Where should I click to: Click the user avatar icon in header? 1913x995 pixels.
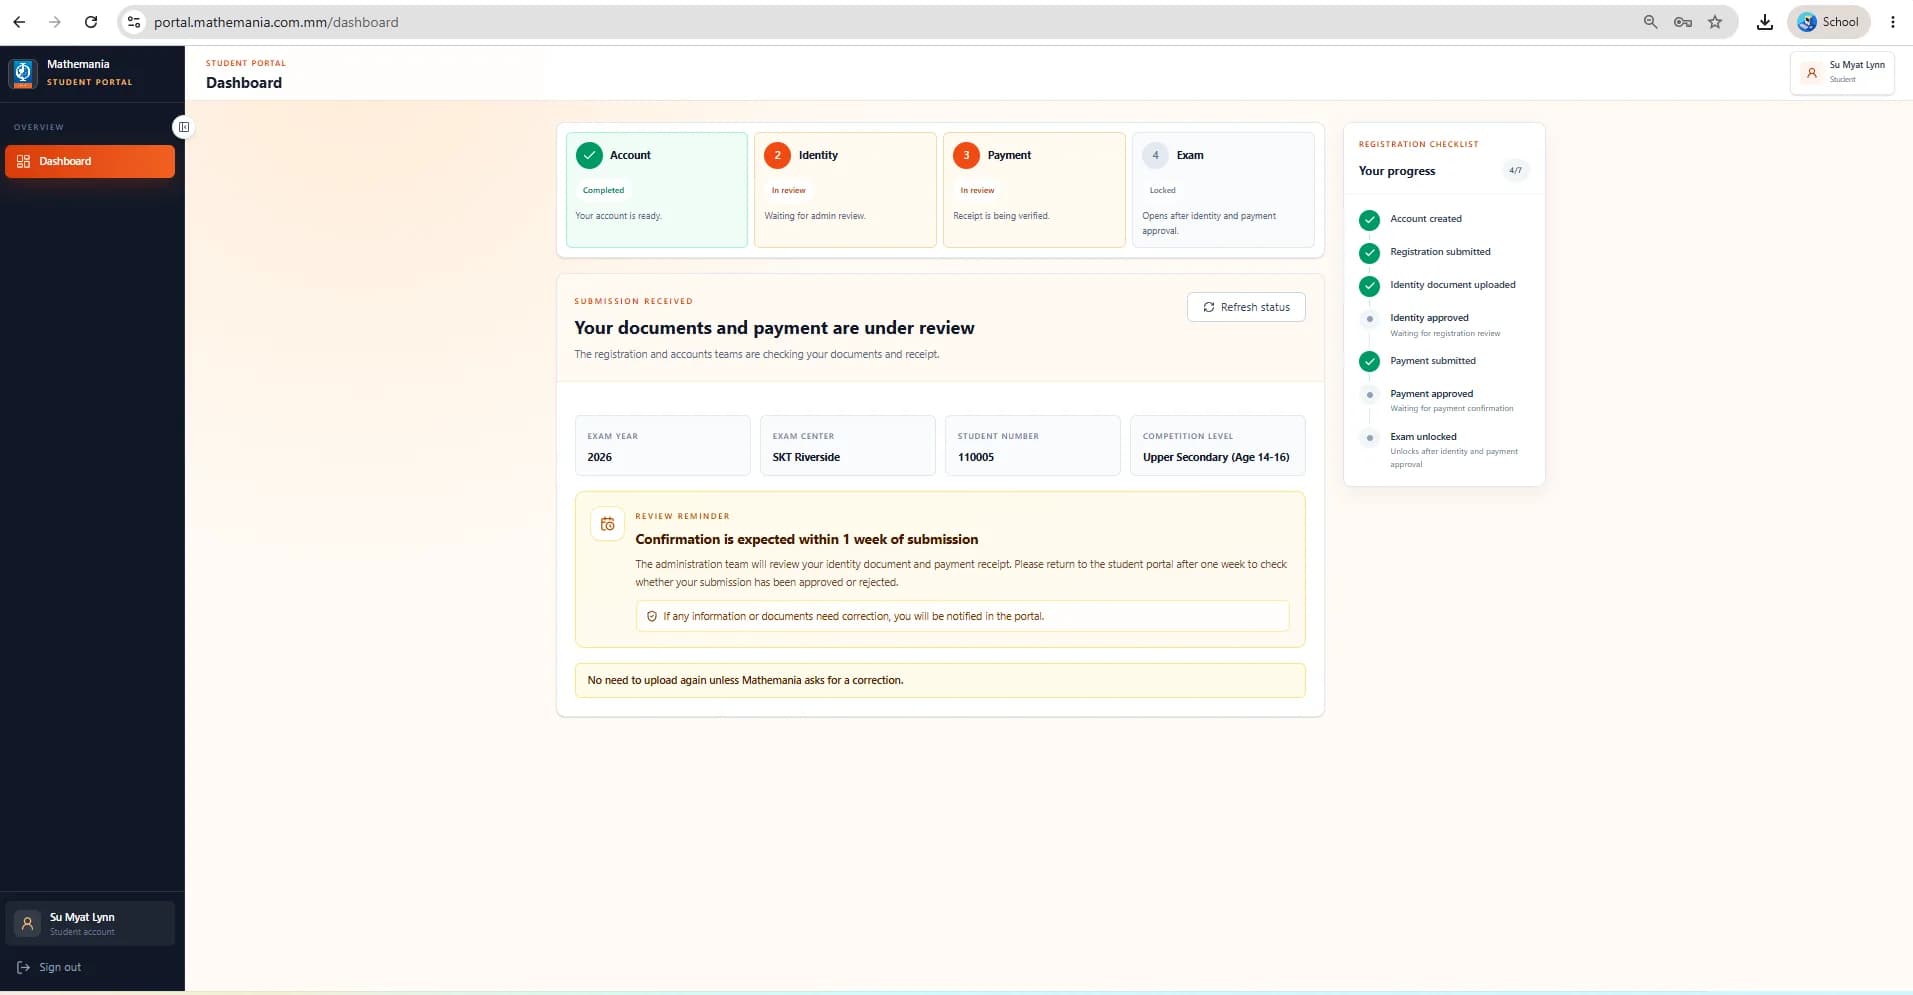click(1811, 73)
